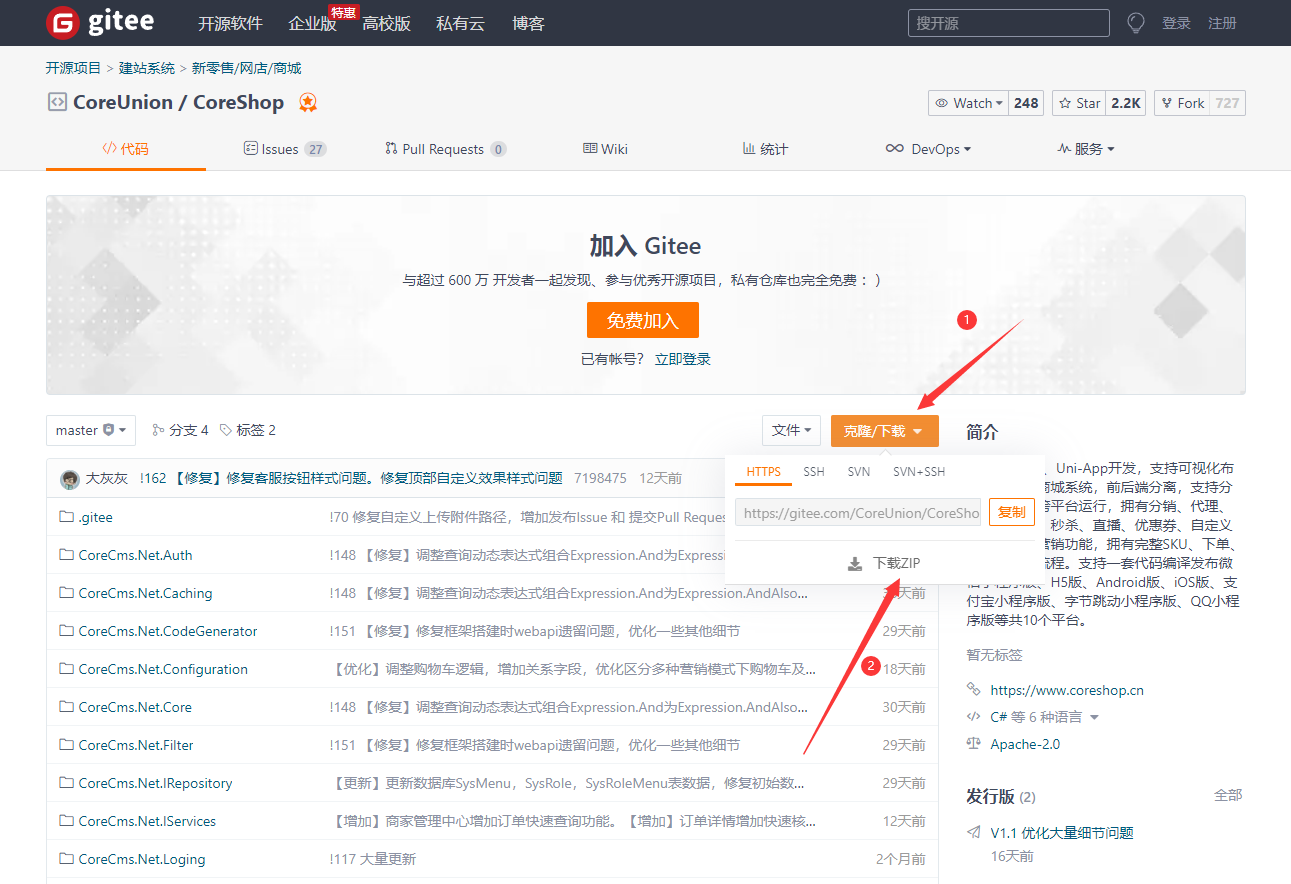This screenshot has height=884, width=1291.
Task: Open the 文件 dropdown
Action: click(791, 430)
